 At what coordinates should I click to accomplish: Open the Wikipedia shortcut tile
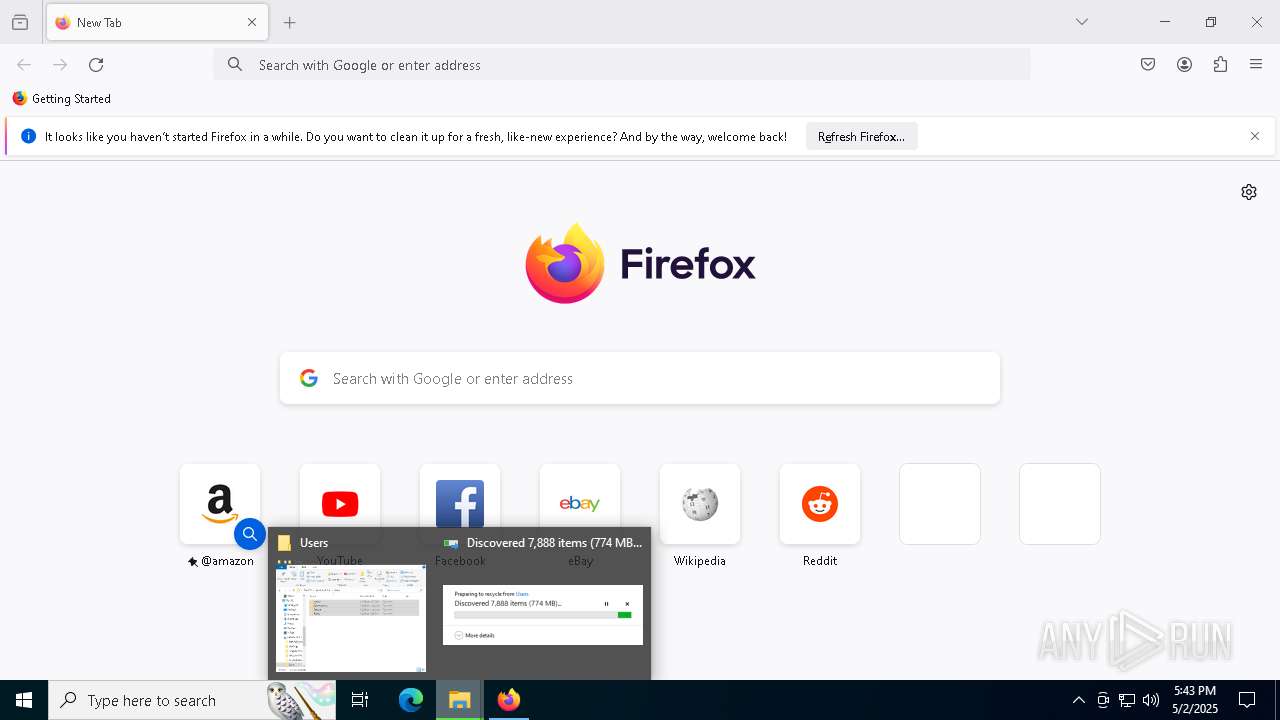[x=700, y=504]
